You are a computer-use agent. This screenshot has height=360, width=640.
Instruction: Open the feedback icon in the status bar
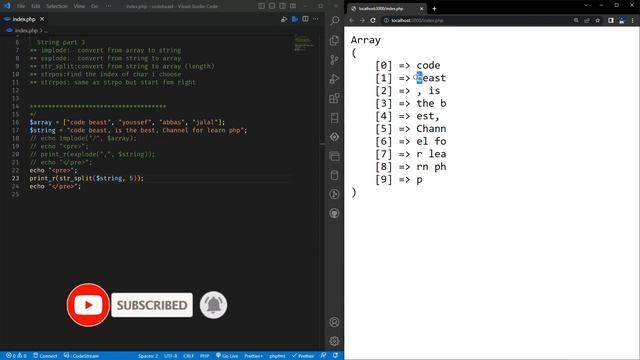[323, 356]
